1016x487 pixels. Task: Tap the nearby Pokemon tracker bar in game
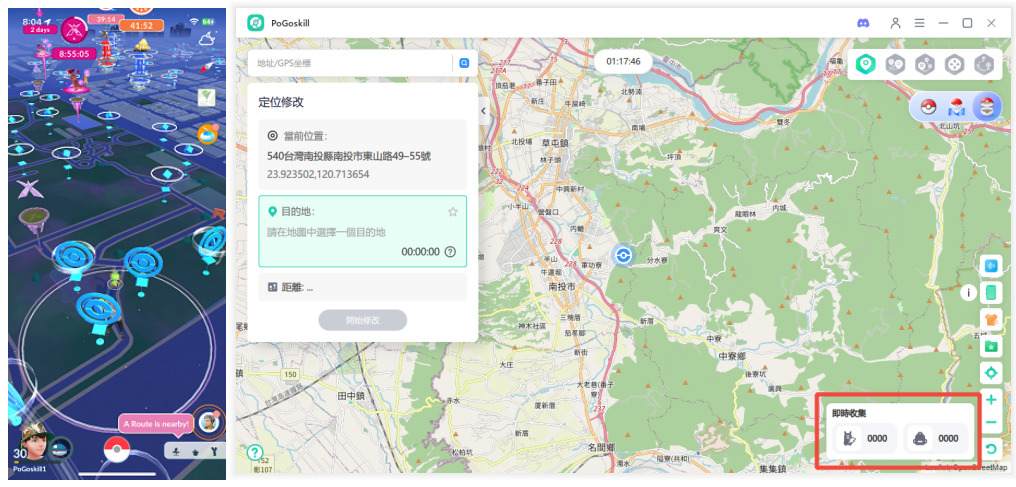(x=195, y=451)
